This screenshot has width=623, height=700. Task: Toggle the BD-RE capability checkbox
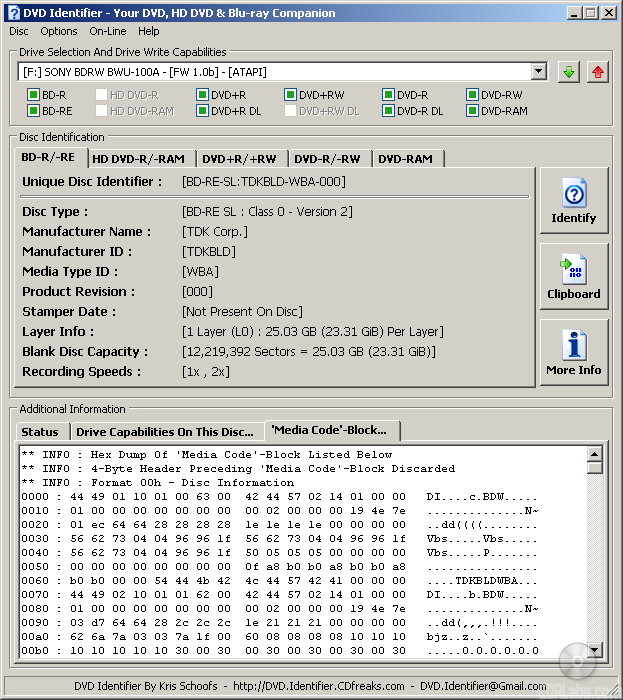(x=34, y=111)
